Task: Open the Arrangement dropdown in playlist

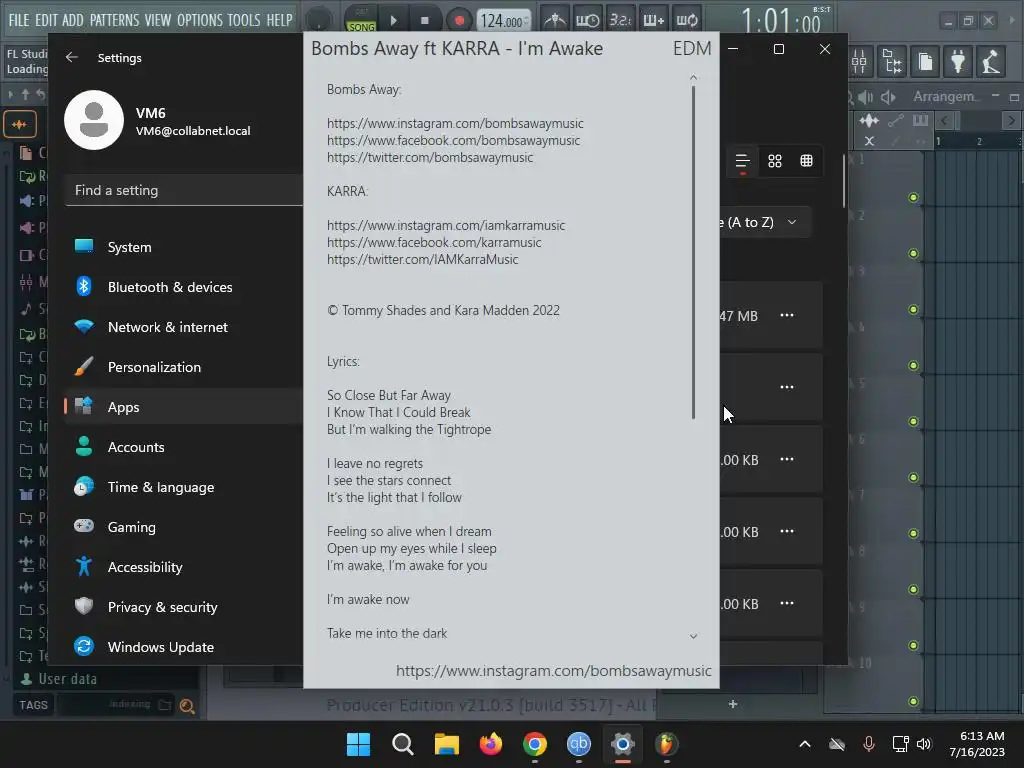Action: pyautogui.click(x=945, y=97)
